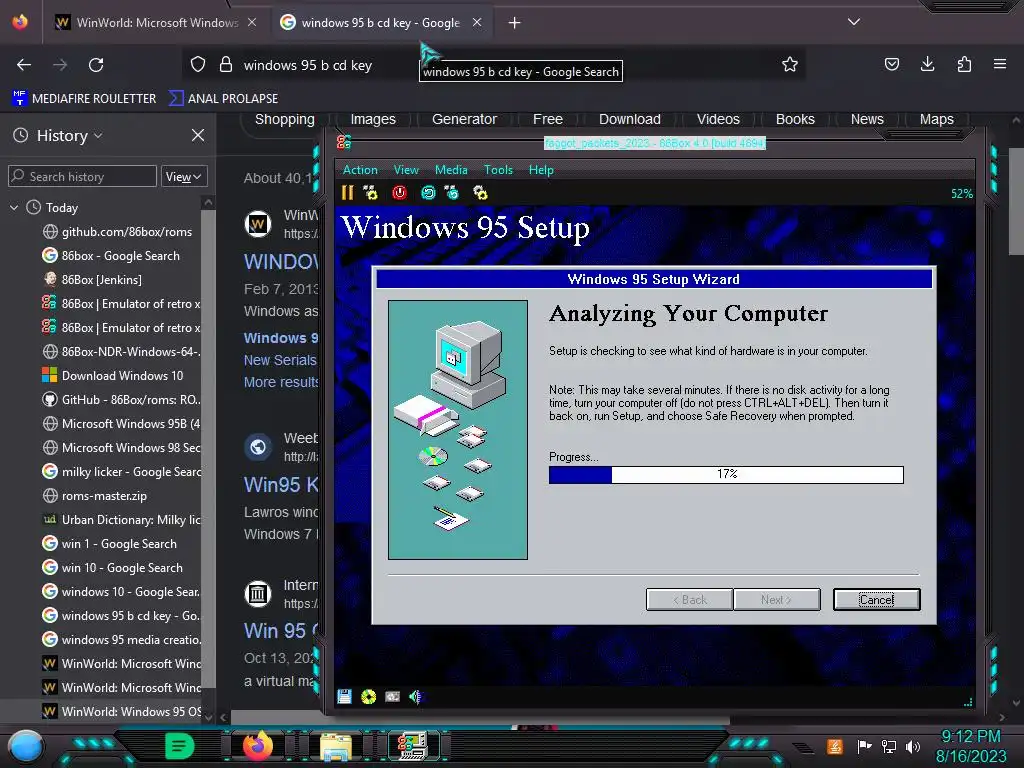1024x768 pixels.
Task: Click the padlock site information icon
Action: tap(226, 65)
